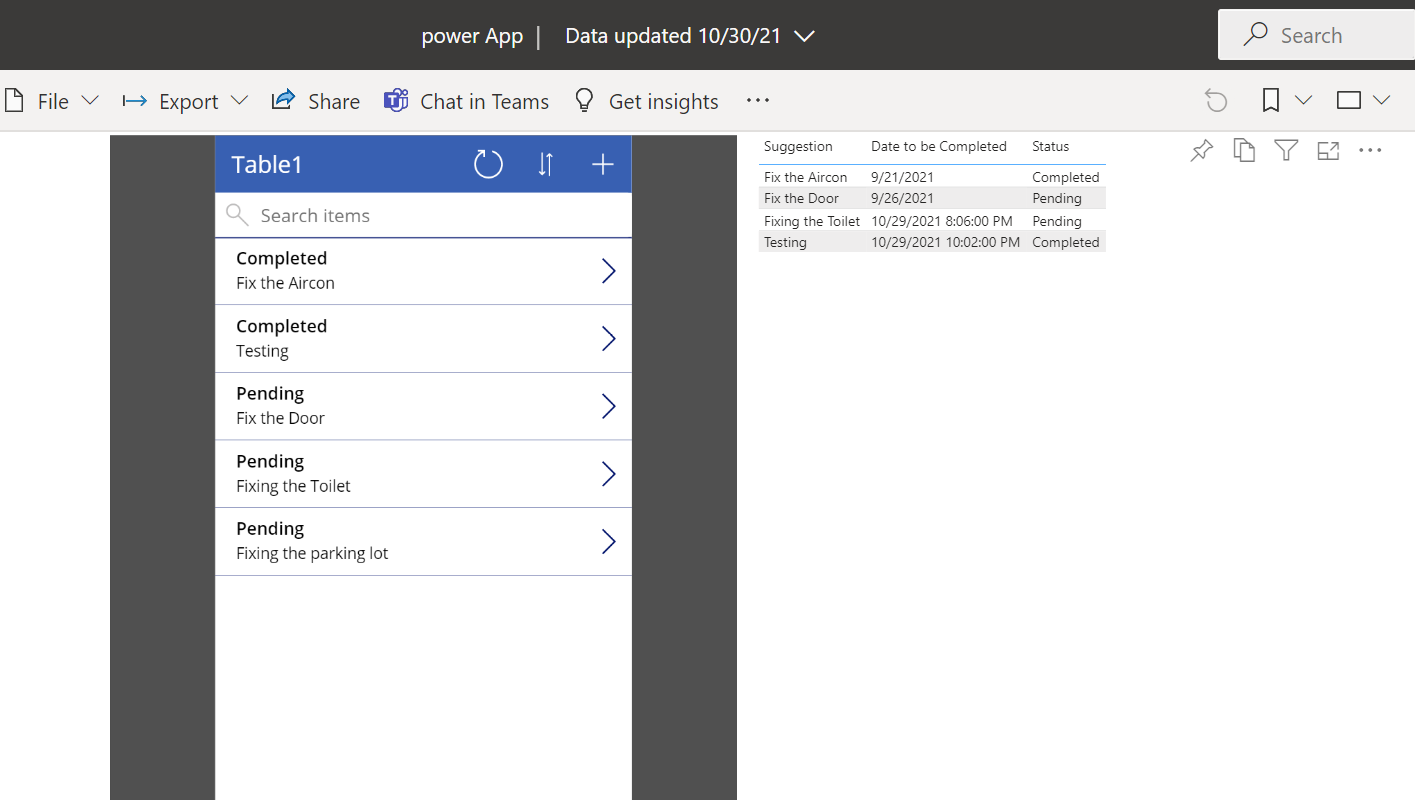Click the power App report title
1415x800 pixels.
472,36
